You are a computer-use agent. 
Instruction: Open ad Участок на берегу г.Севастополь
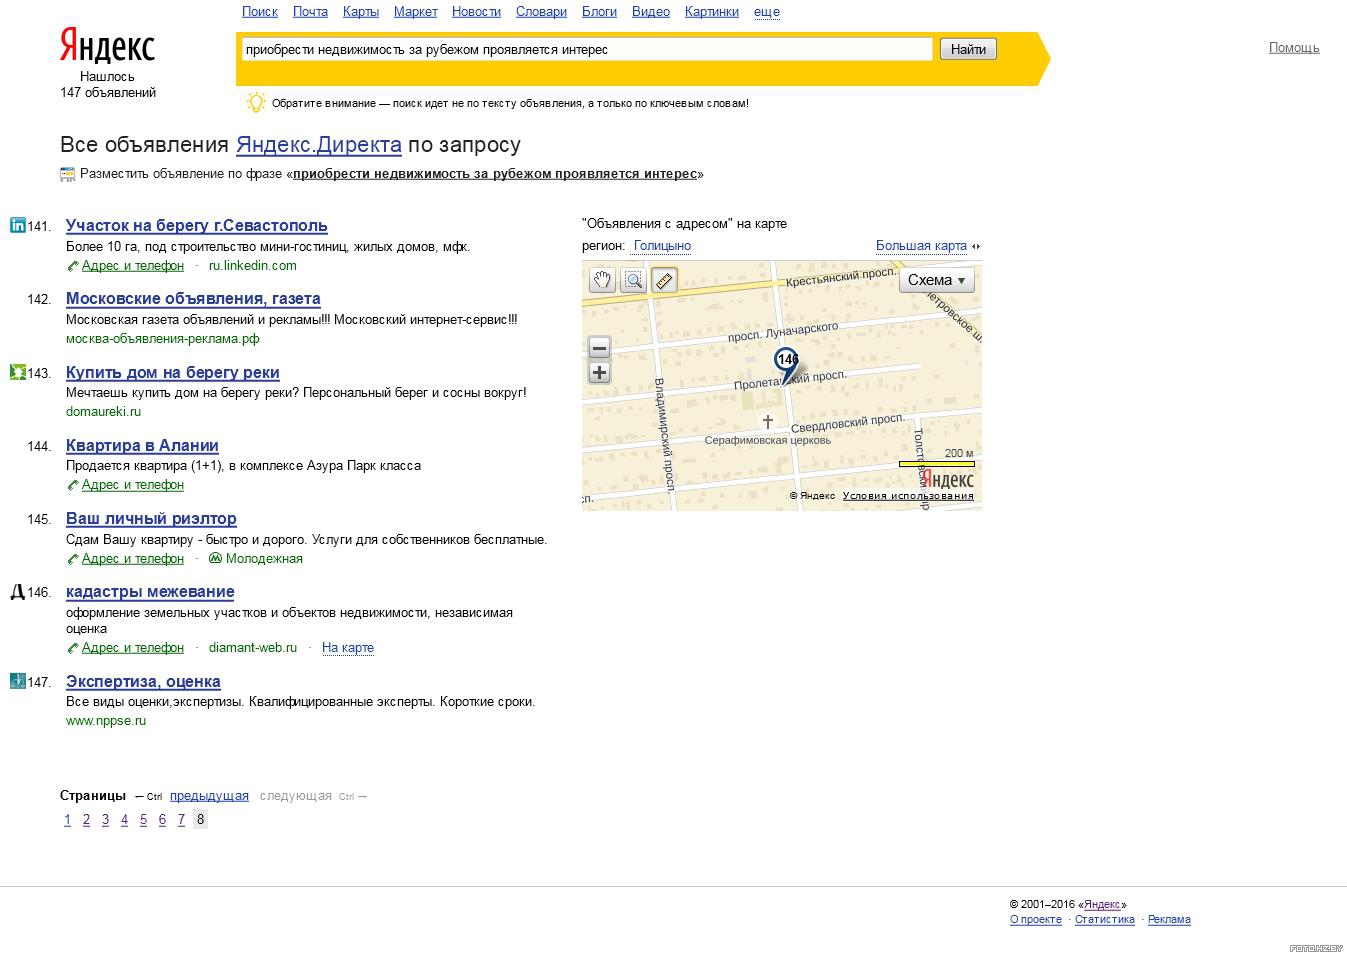coord(197,226)
